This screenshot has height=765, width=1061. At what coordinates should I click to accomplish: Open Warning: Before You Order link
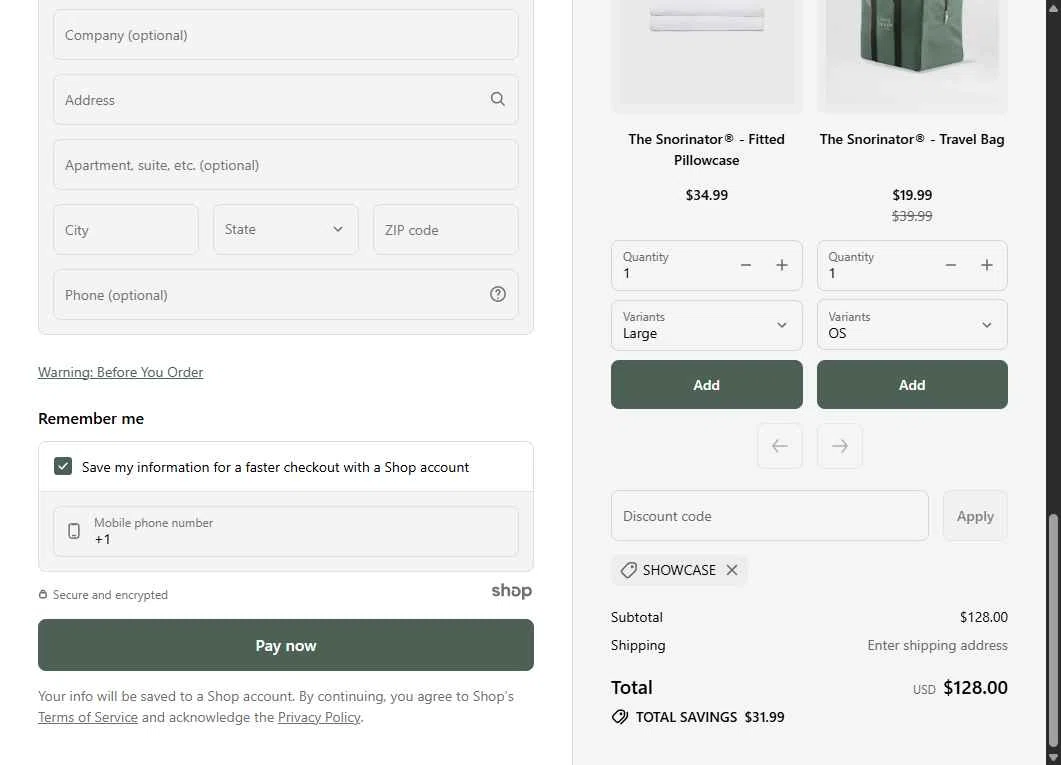(x=120, y=372)
